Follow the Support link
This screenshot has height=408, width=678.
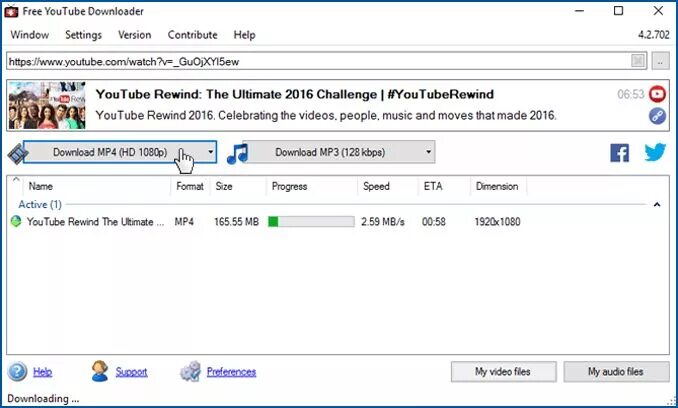click(131, 372)
